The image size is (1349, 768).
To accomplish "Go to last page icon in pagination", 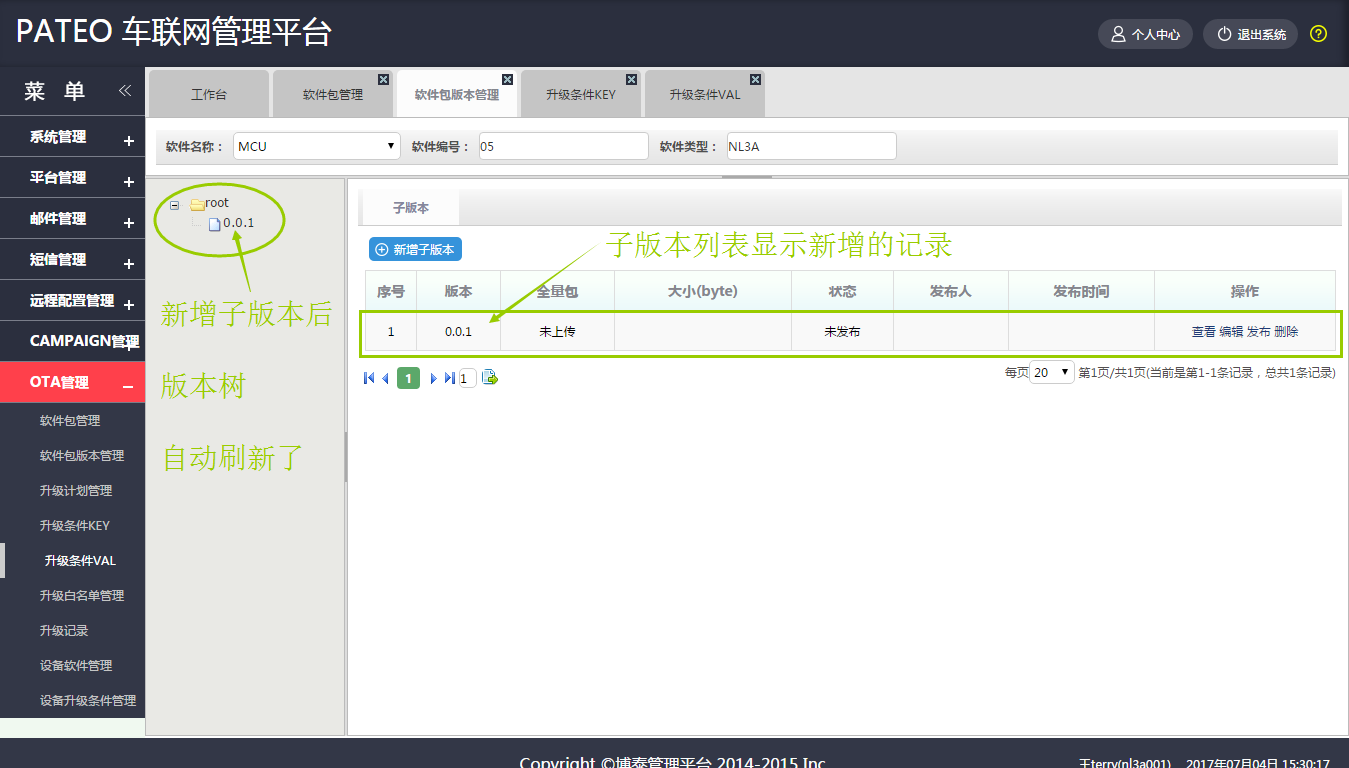I will (449, 377).
